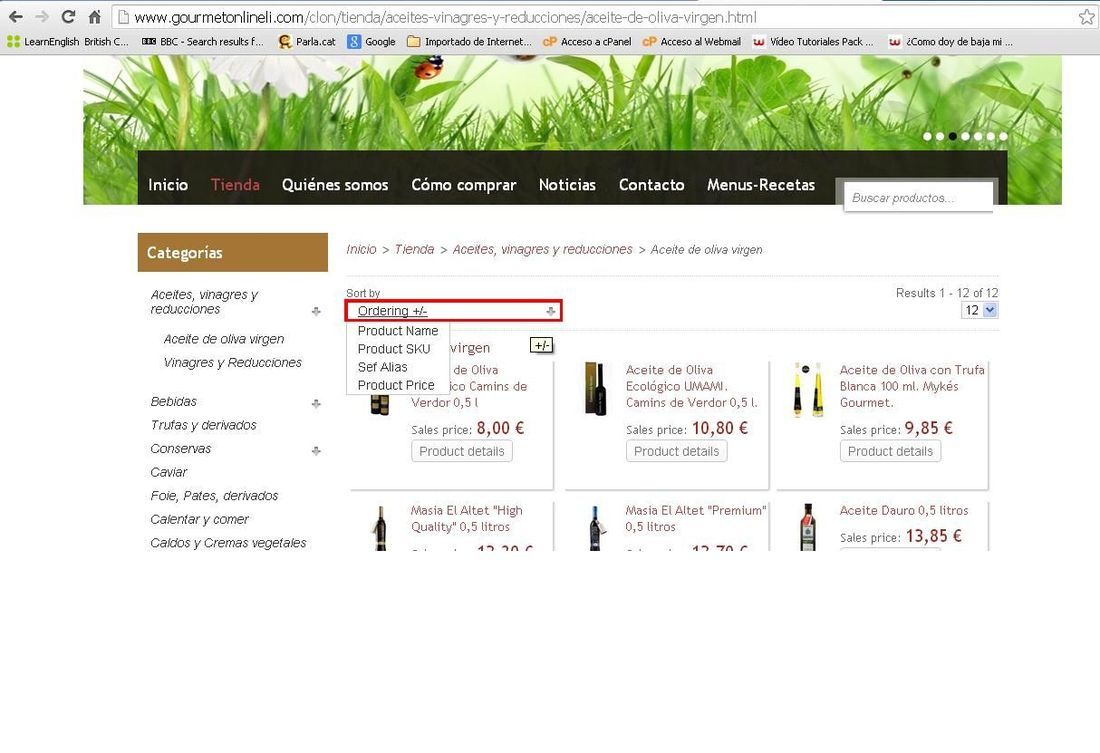Open the Bebidas category link

pyautogui.click(x=173, y=401)
